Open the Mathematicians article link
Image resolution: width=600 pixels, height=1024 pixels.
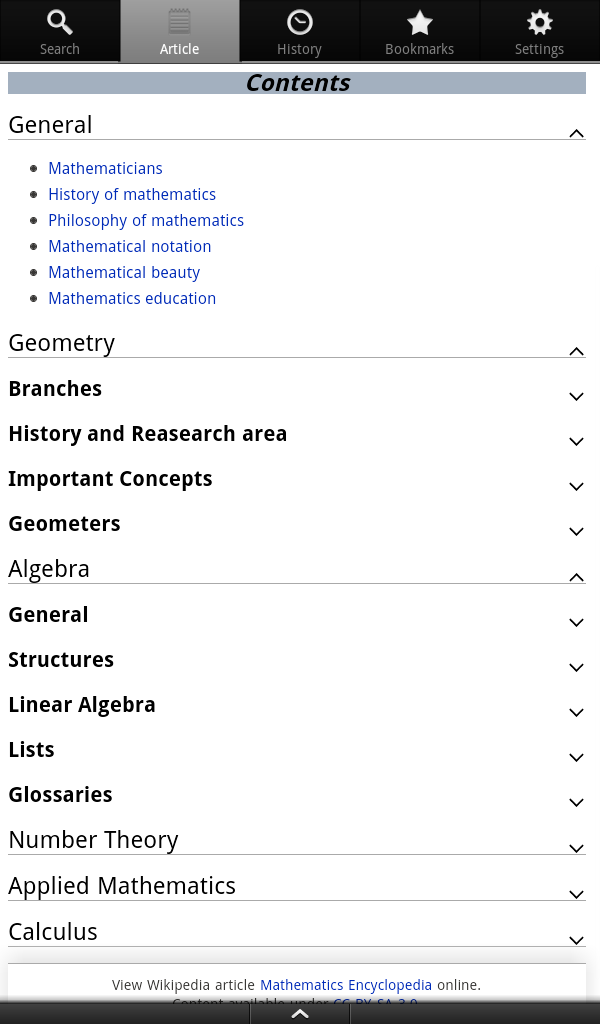(105, 168)
